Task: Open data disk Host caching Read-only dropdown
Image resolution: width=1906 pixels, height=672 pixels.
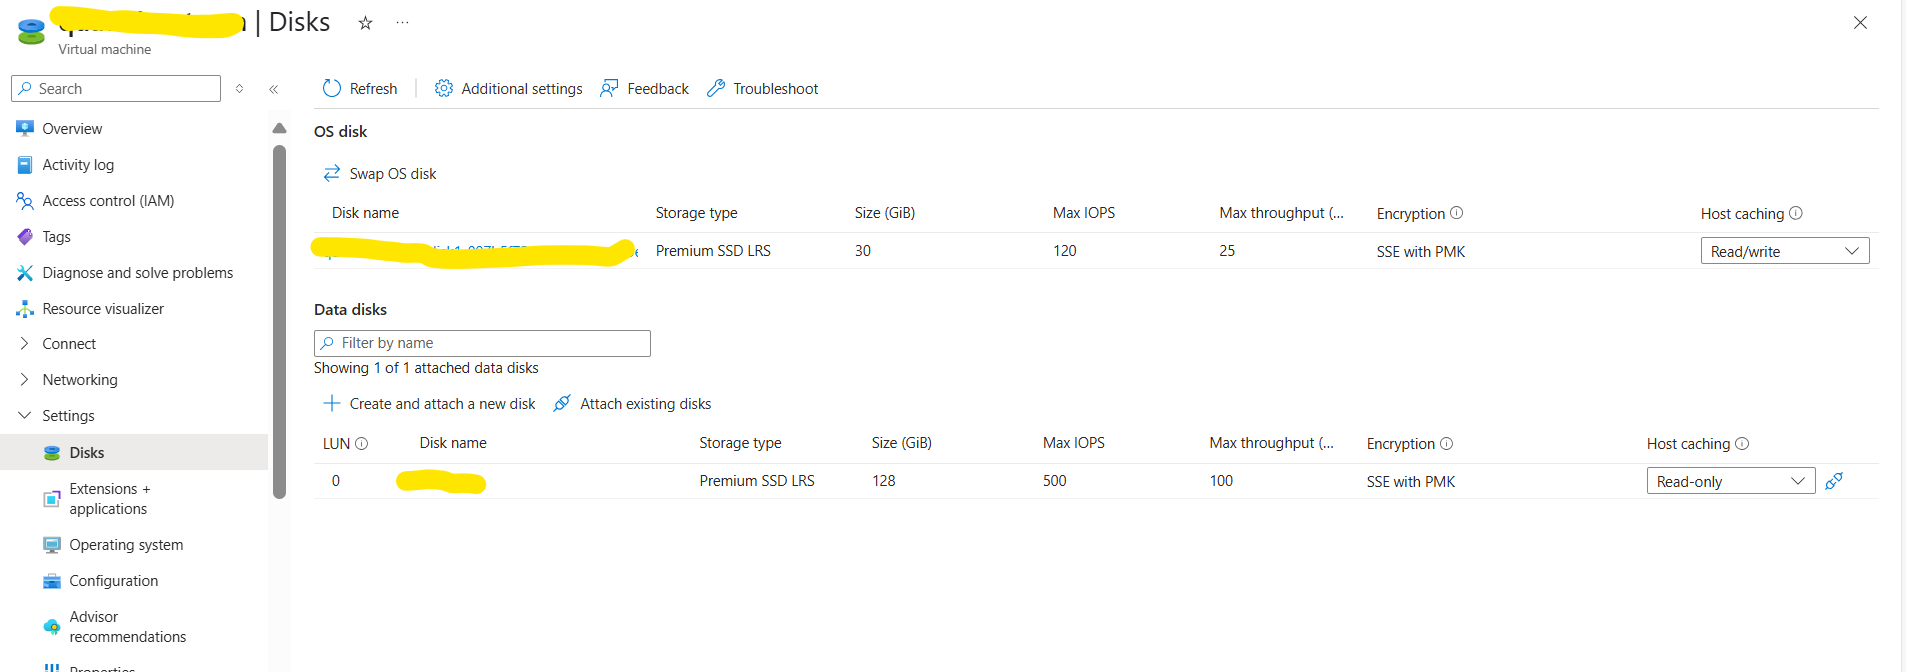Action: tap(1731, 481)
